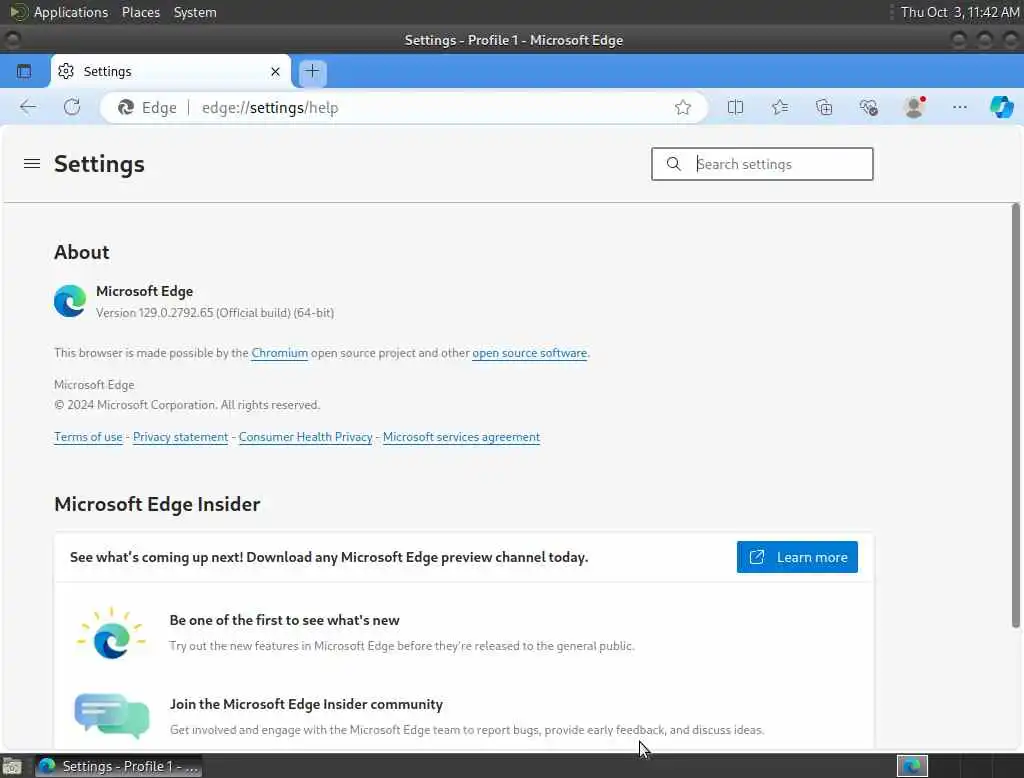
Task: Click the magnifier icon in Search settings
Action: click(673, 164)
